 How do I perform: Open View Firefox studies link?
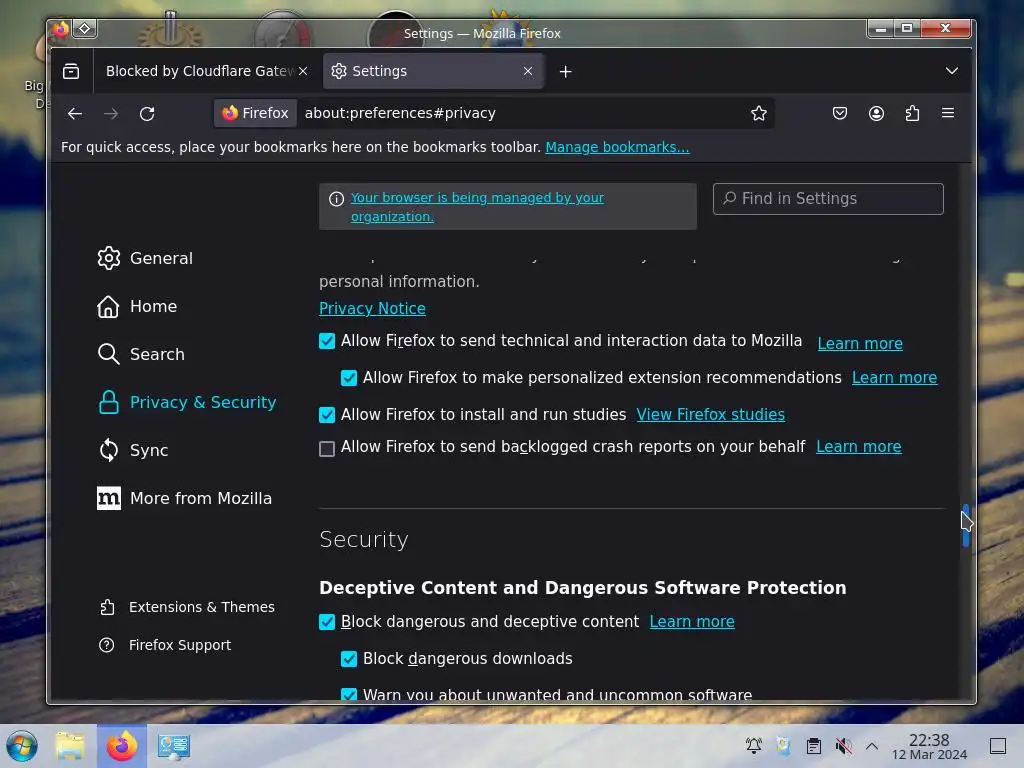711,415
